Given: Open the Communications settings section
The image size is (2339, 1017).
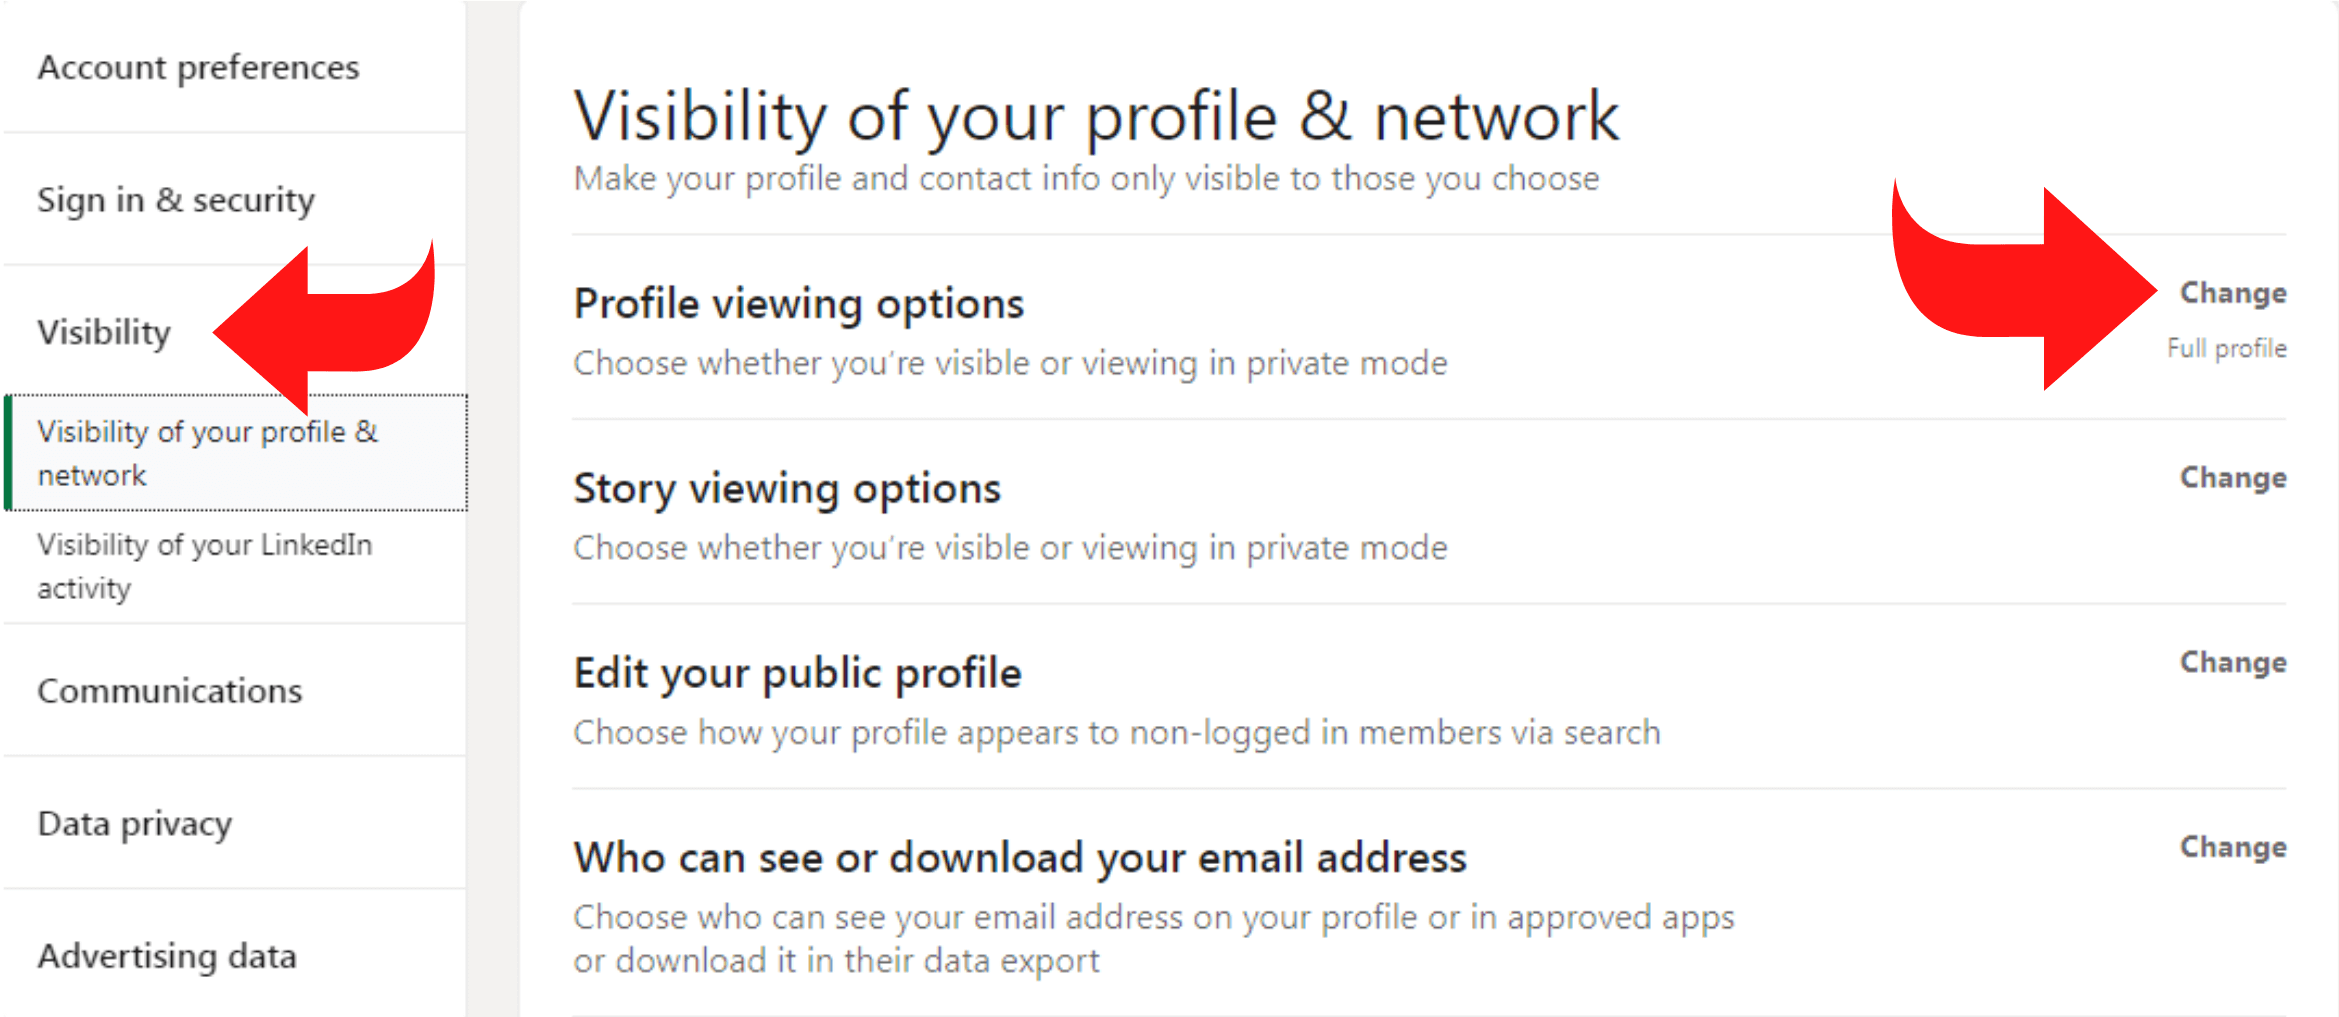Looking at the screenshot, I should click(x=169, y=691).
